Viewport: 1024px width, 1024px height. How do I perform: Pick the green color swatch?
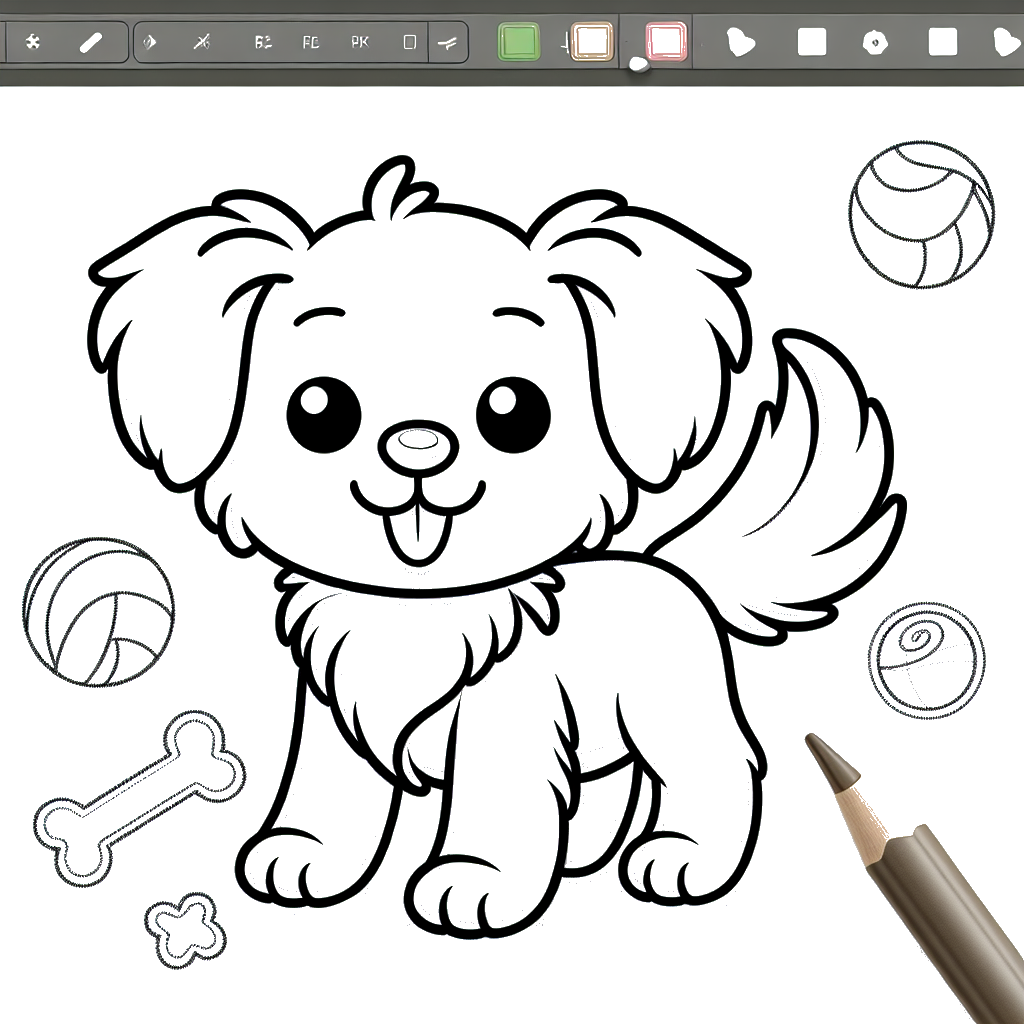pos(518,43)
